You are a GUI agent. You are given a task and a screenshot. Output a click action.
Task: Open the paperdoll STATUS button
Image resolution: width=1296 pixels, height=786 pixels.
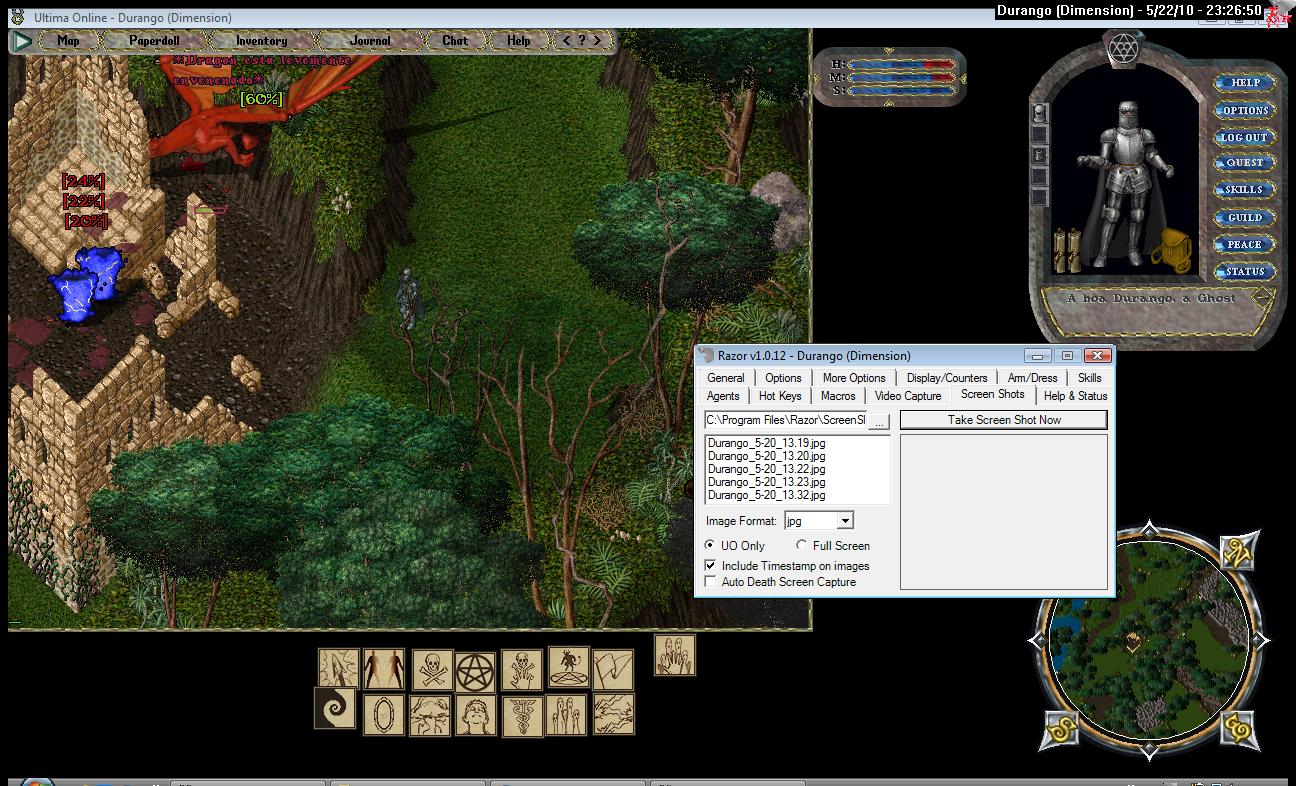(1245, 271)
